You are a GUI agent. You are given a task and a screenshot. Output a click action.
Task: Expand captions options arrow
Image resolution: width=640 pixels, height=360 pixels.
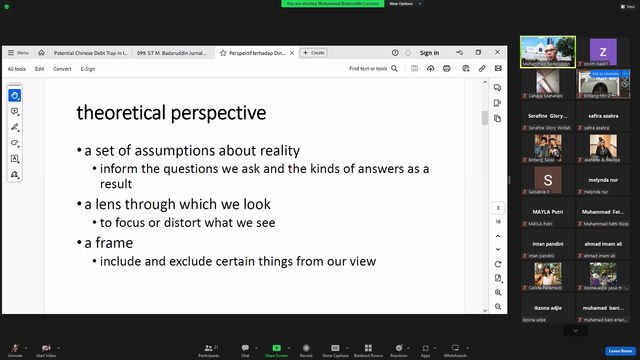click(x=347, y=348)
